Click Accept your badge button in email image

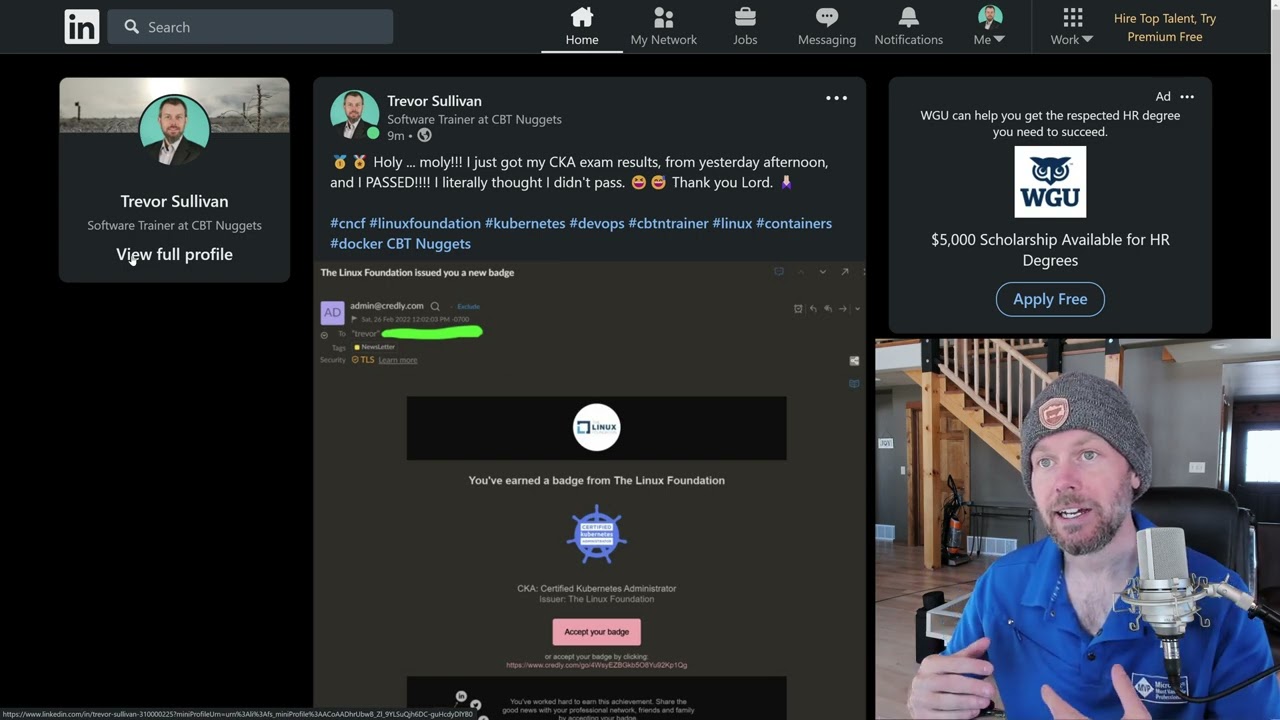coord(596,632)
